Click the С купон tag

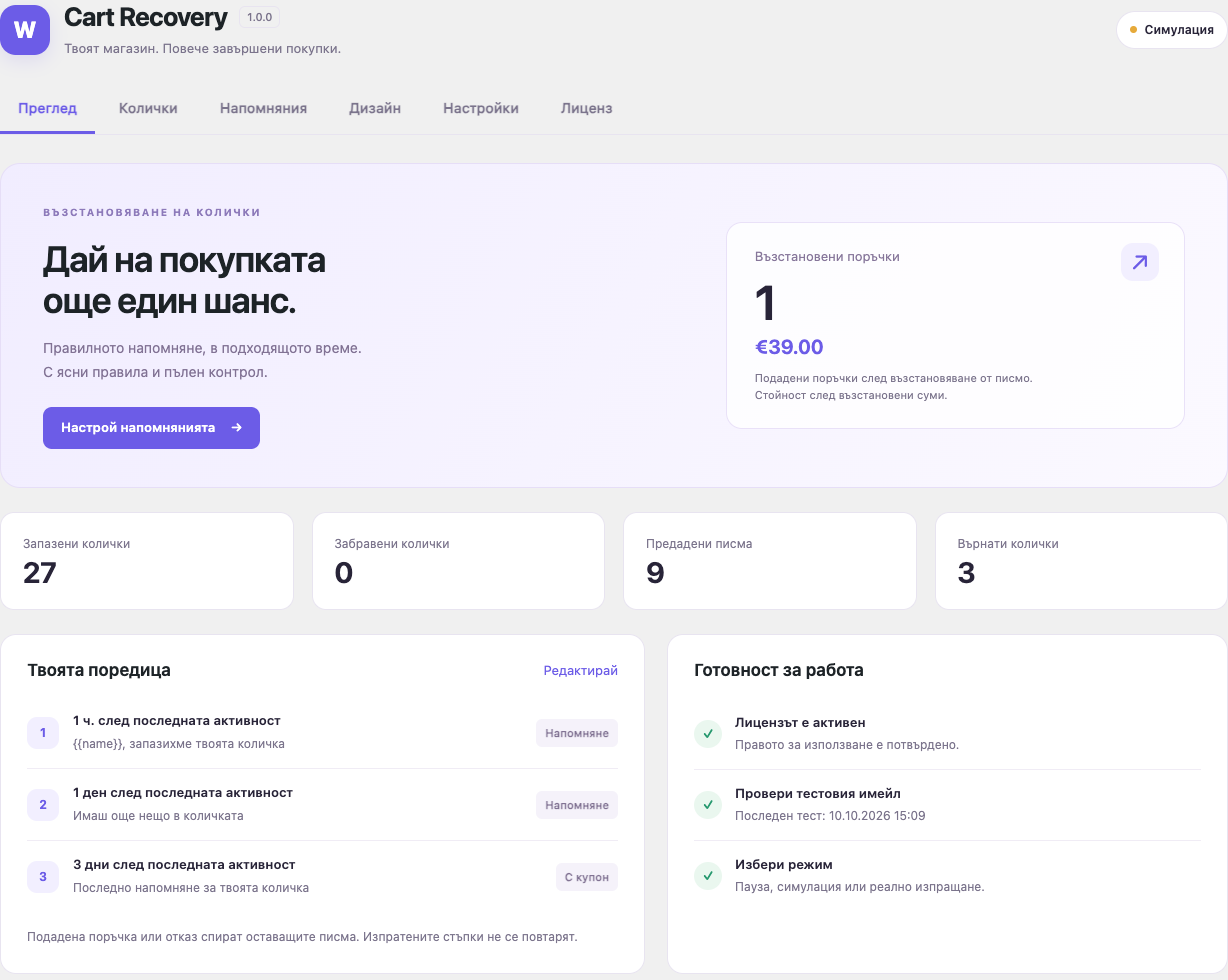[x=587, y=877]
